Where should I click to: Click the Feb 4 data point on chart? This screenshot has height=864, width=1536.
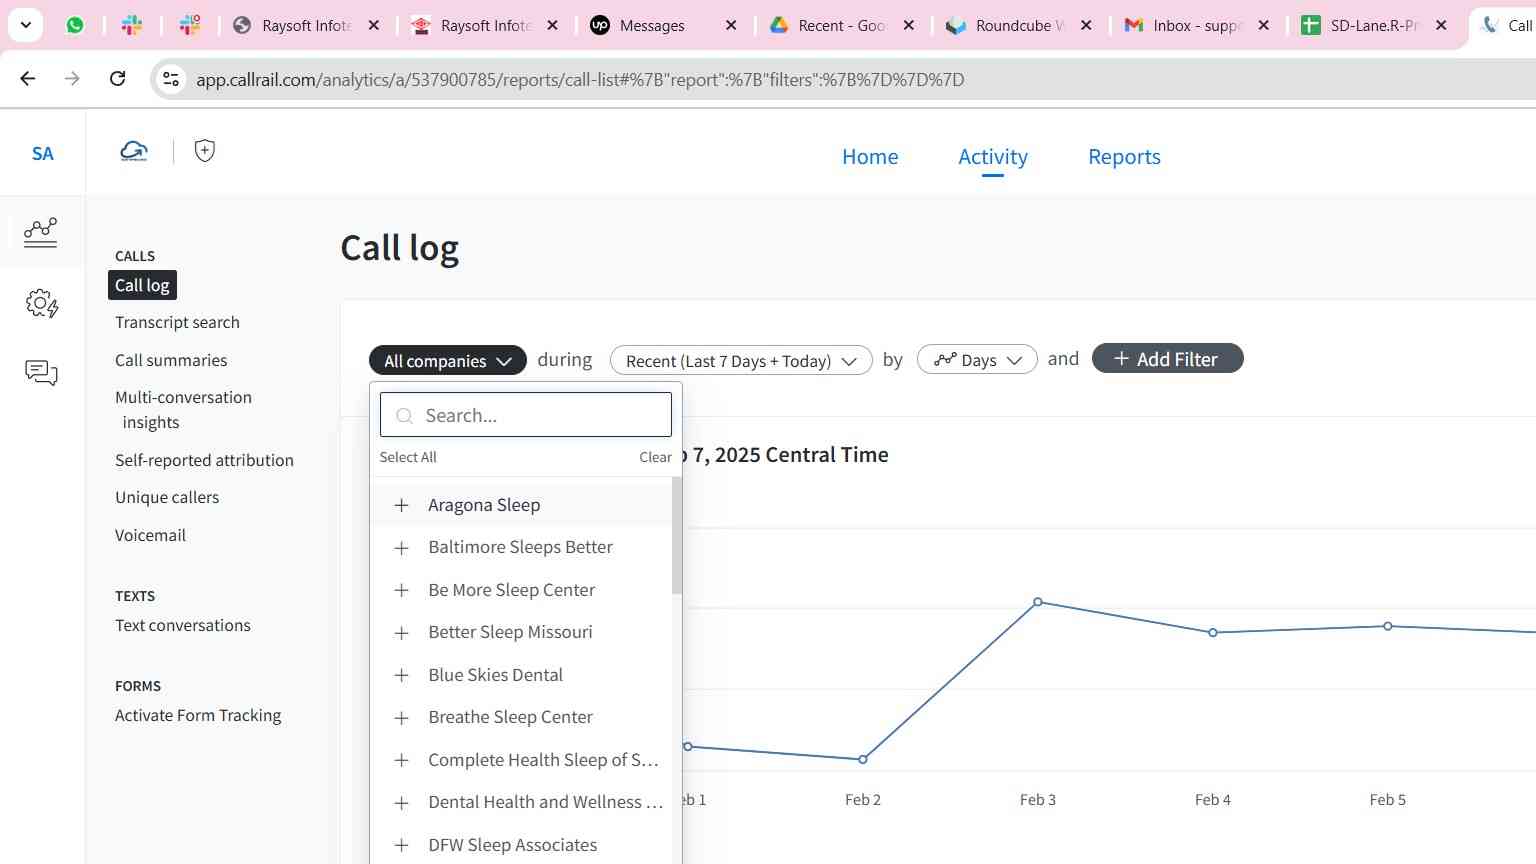click(1213, 633)
